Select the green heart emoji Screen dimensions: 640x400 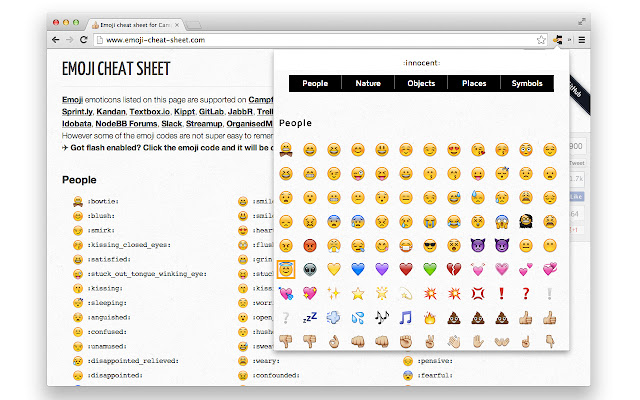click(x=430, y=269)
